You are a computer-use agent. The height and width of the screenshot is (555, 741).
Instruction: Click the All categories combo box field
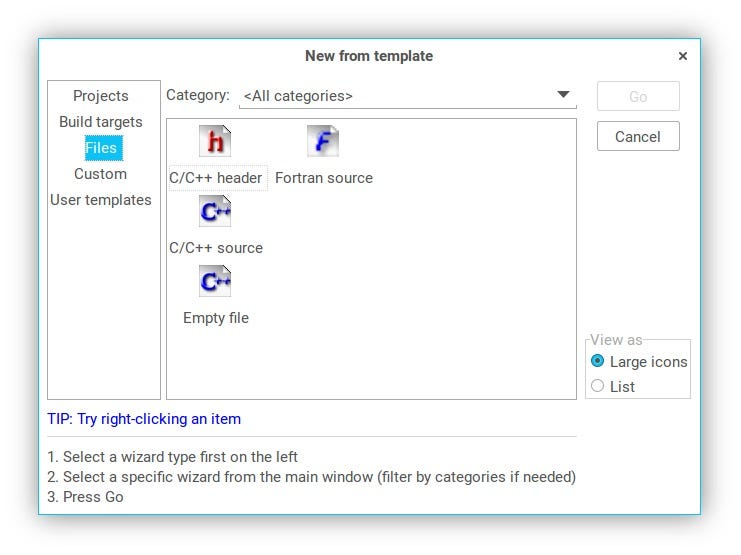(408, 95)
